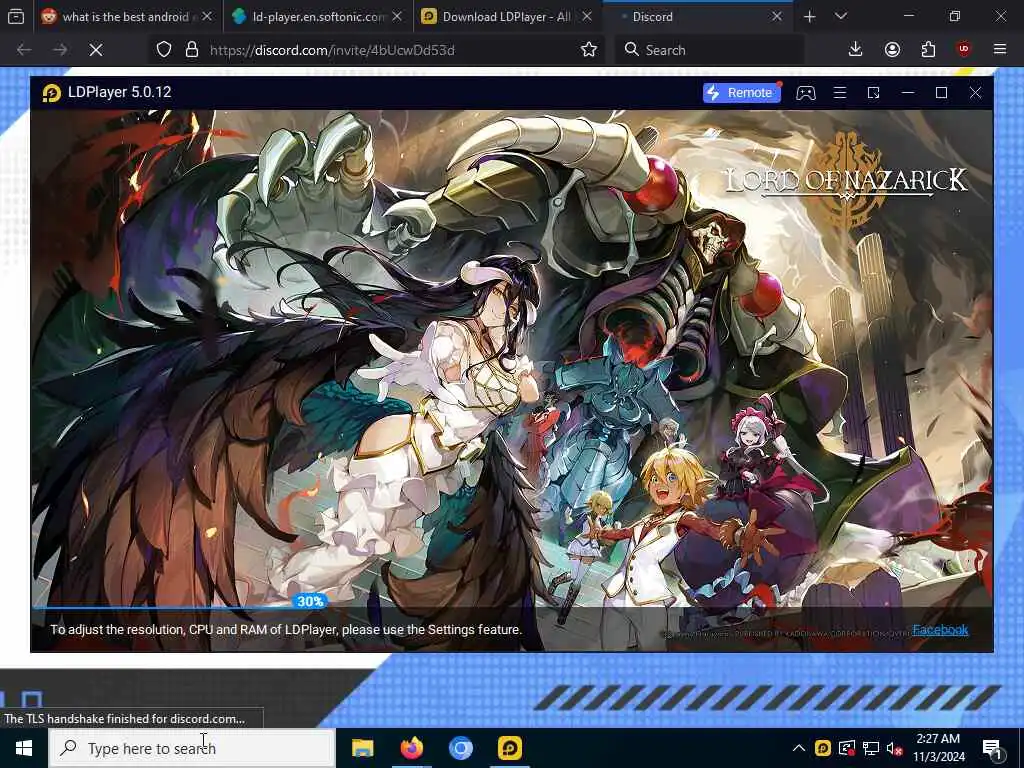Click the LDPlayer logo in title bar

(x=52, y=93)
